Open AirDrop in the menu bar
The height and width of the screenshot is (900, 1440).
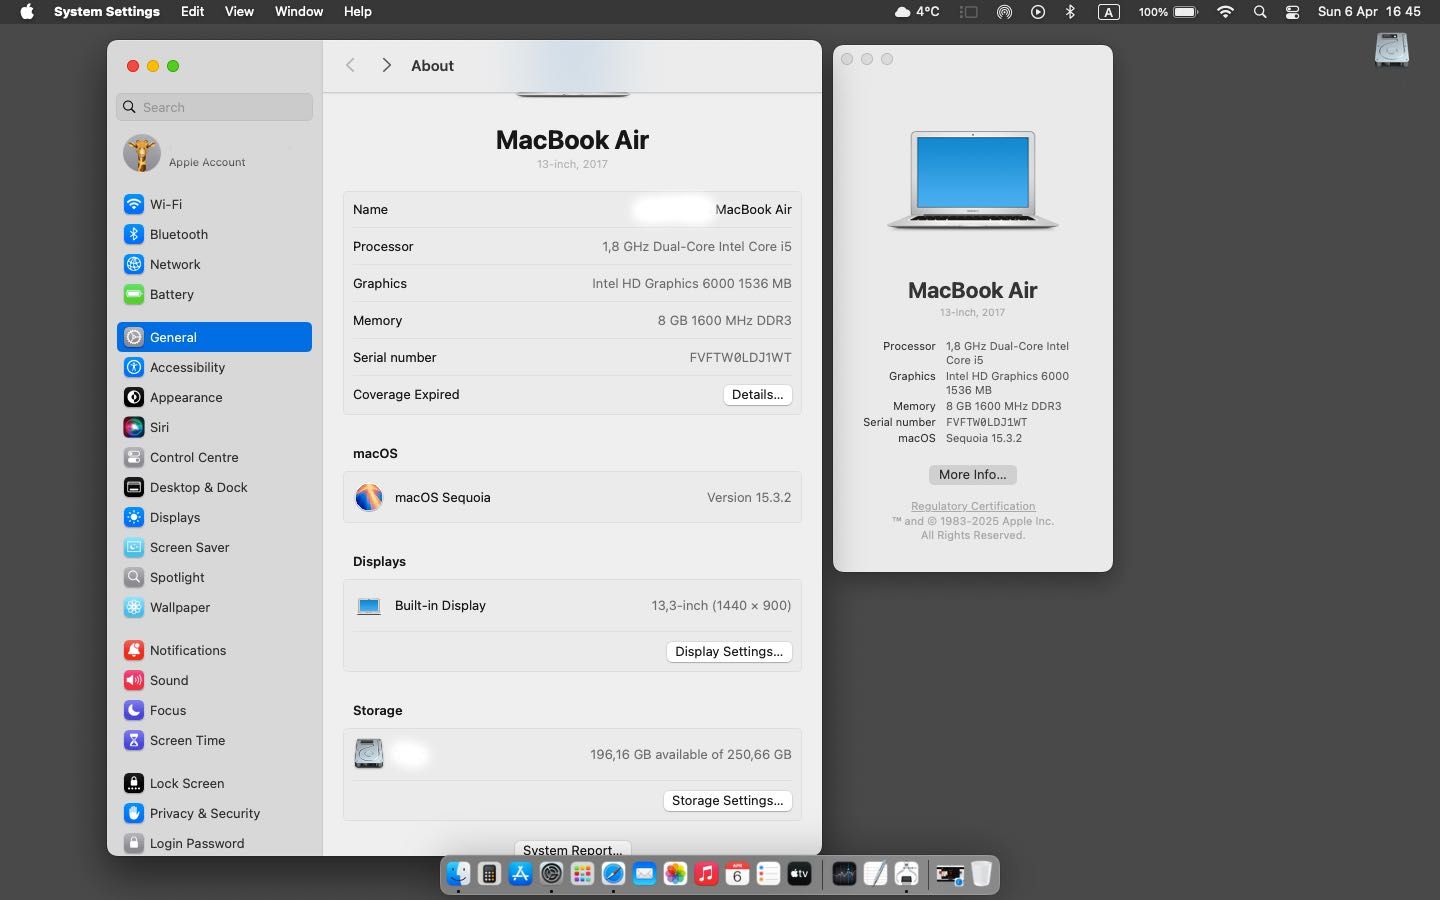point(1004,12)
